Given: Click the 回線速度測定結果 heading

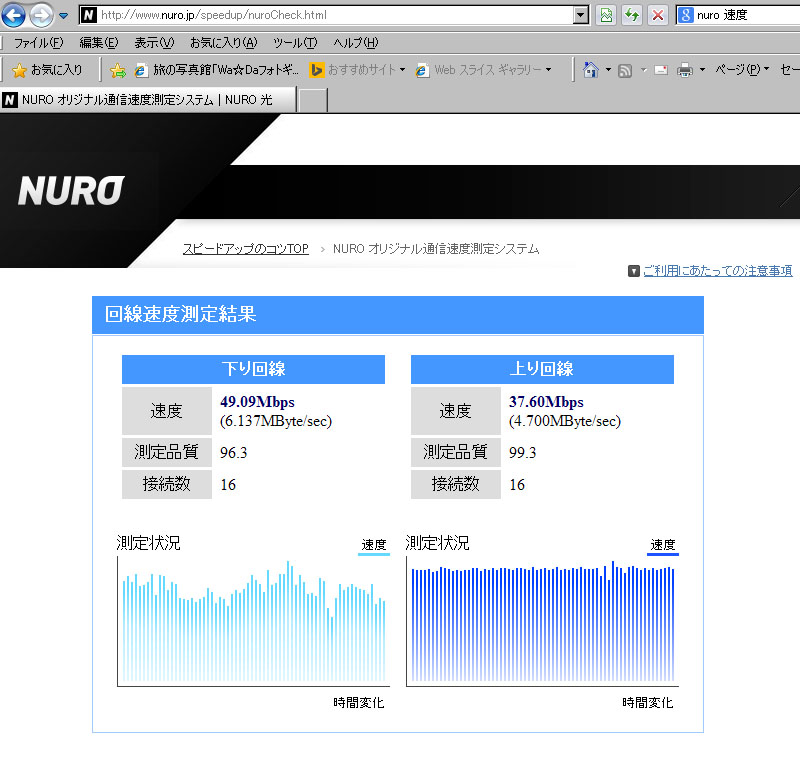Looking at the screenshot, I should click(181, 314).
